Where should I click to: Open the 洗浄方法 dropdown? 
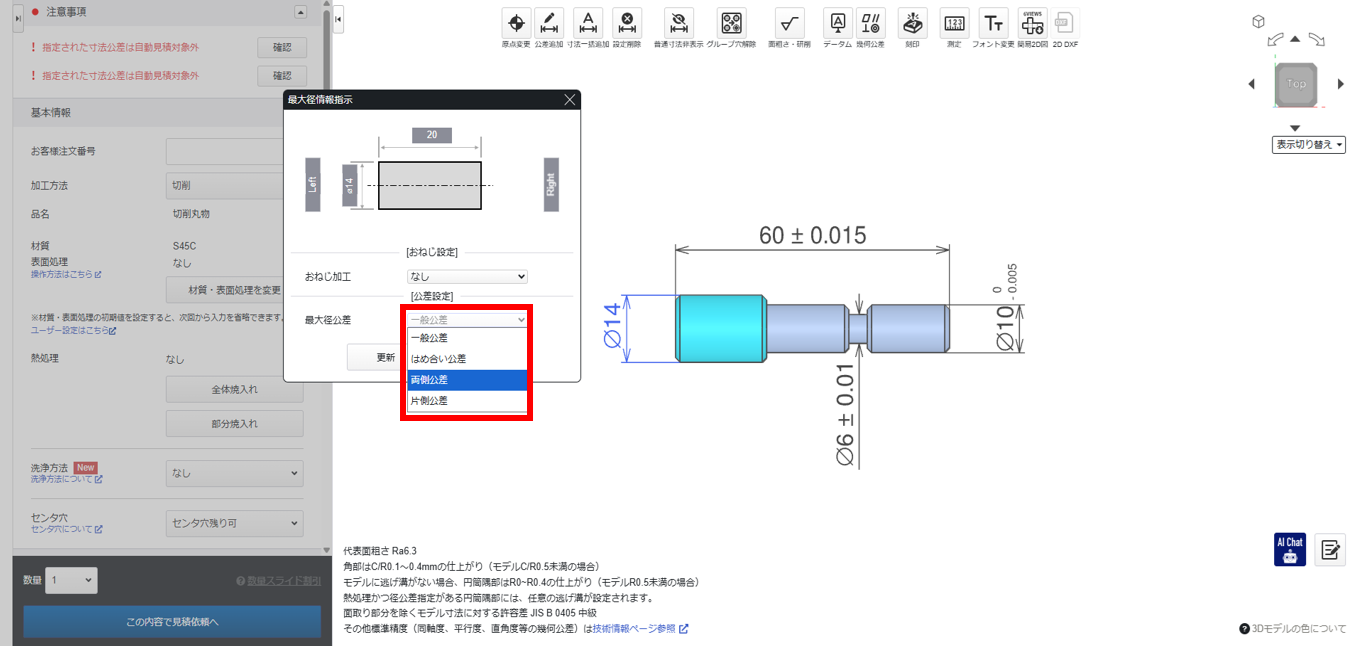234,473
